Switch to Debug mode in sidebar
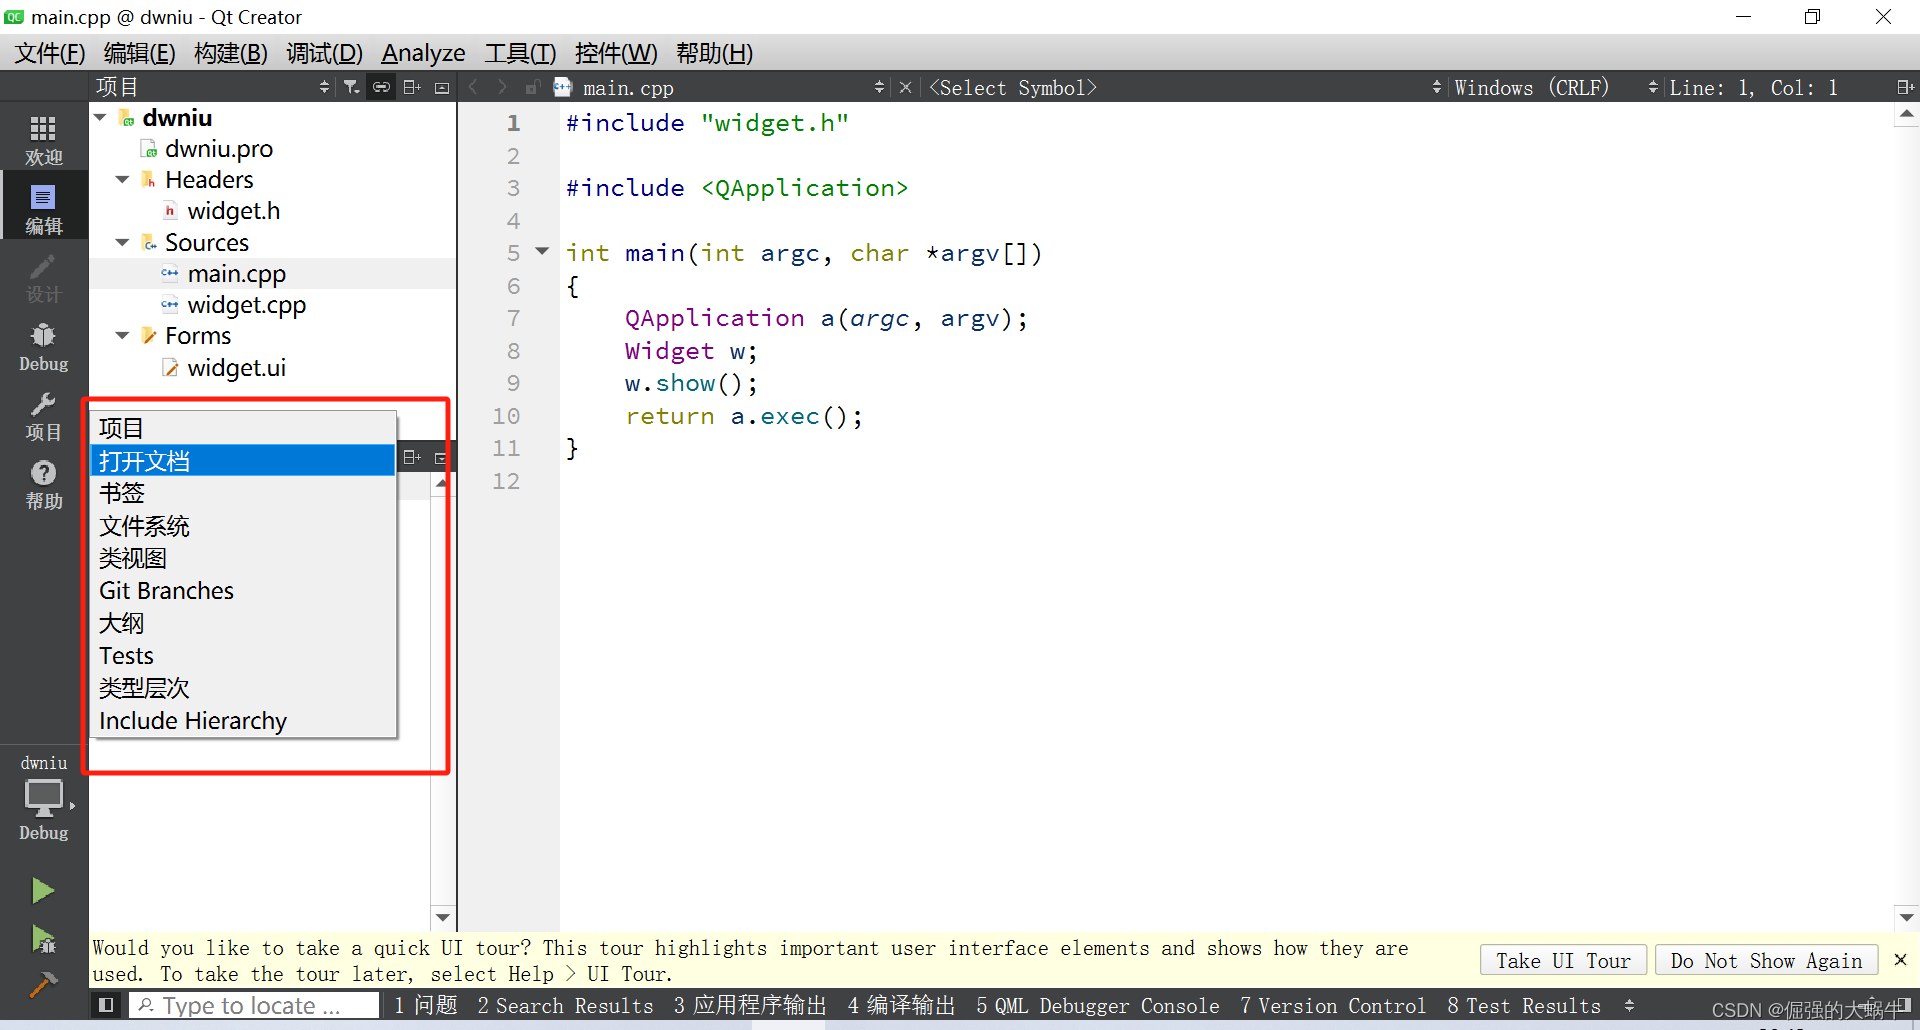This screenshot has height=1030, width=1920. pyautogui.click(x=43, y=346)
